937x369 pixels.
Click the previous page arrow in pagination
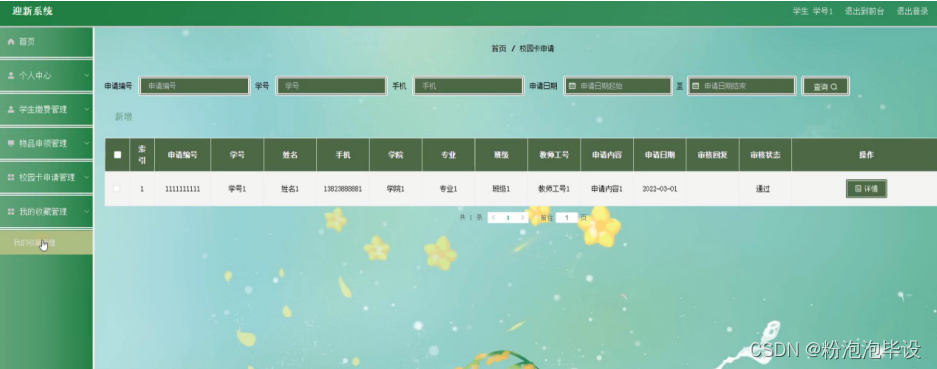pyautogui.click(x=494, y=218)
